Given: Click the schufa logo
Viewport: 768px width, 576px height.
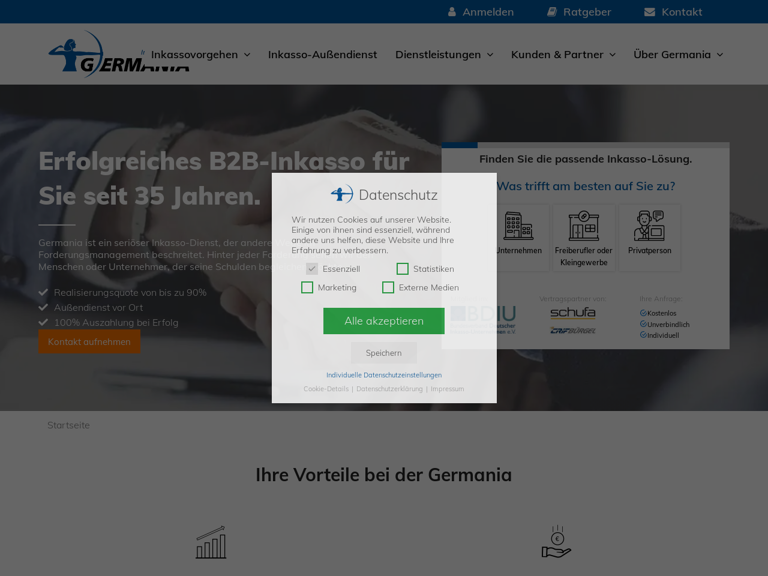Looking at the screenshot, I should coord(573,312).
